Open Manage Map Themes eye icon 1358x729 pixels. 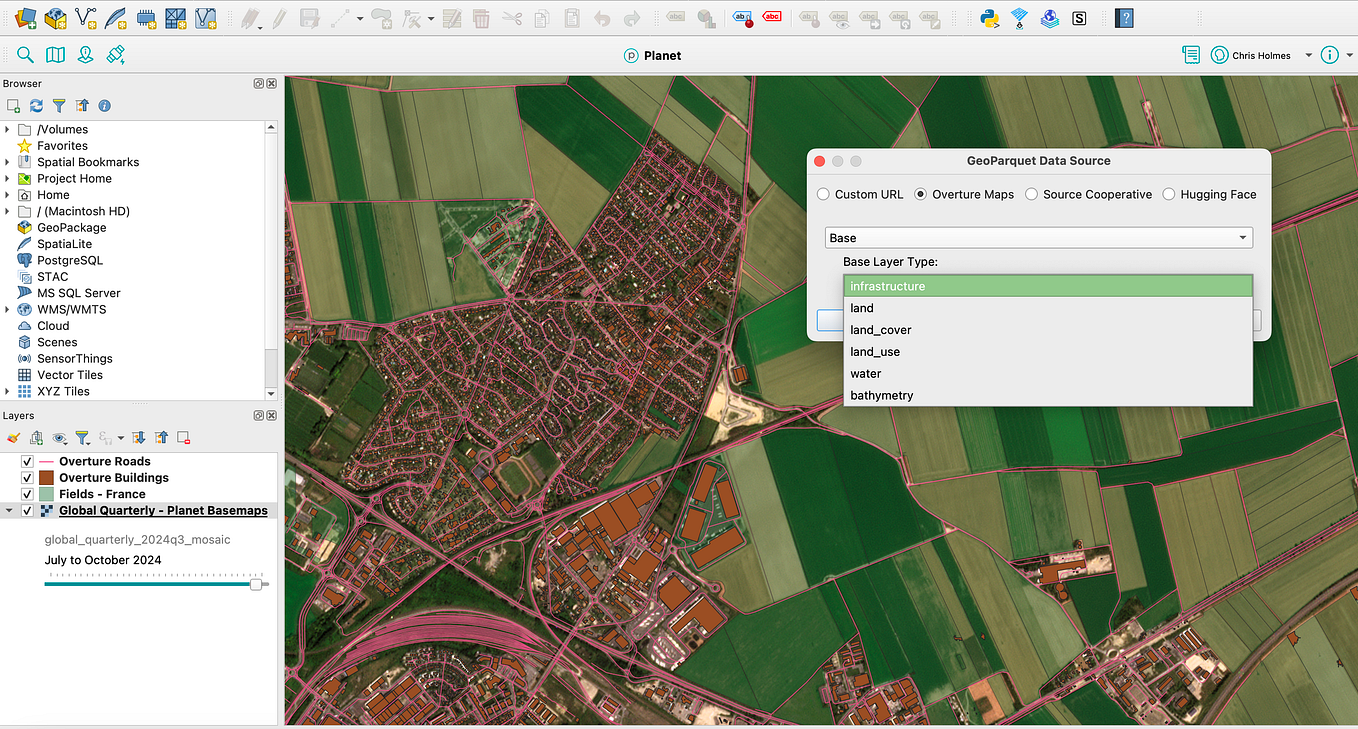59,437
